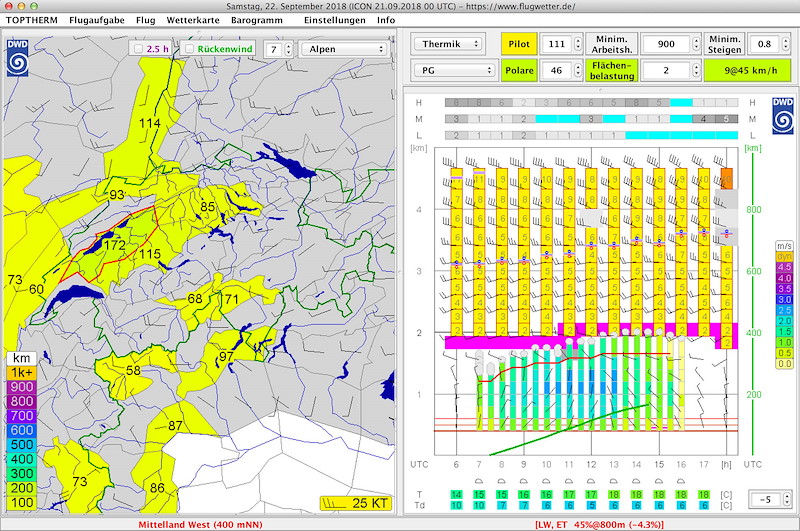The height and width of the screenshot is (531, 800).
Task: Open the Barogramm menu
Action: (x=257, y=20)
